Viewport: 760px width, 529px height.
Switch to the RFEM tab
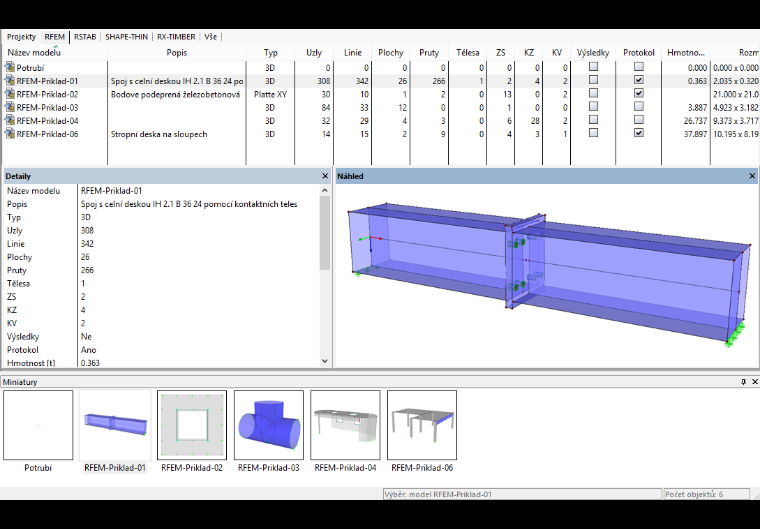pyautogui.click(x=54, y=37)
